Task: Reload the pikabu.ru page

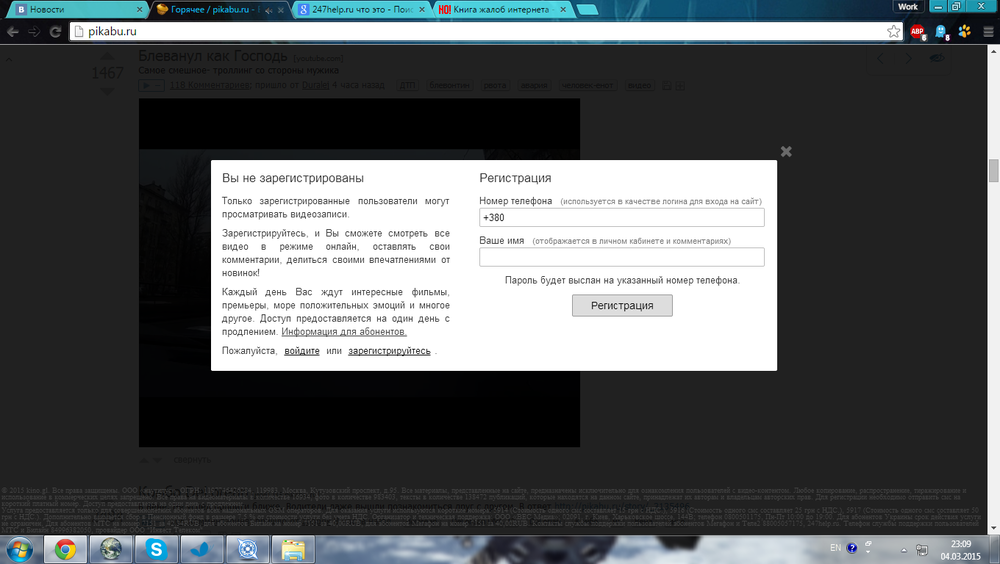Action: (56, 31)
